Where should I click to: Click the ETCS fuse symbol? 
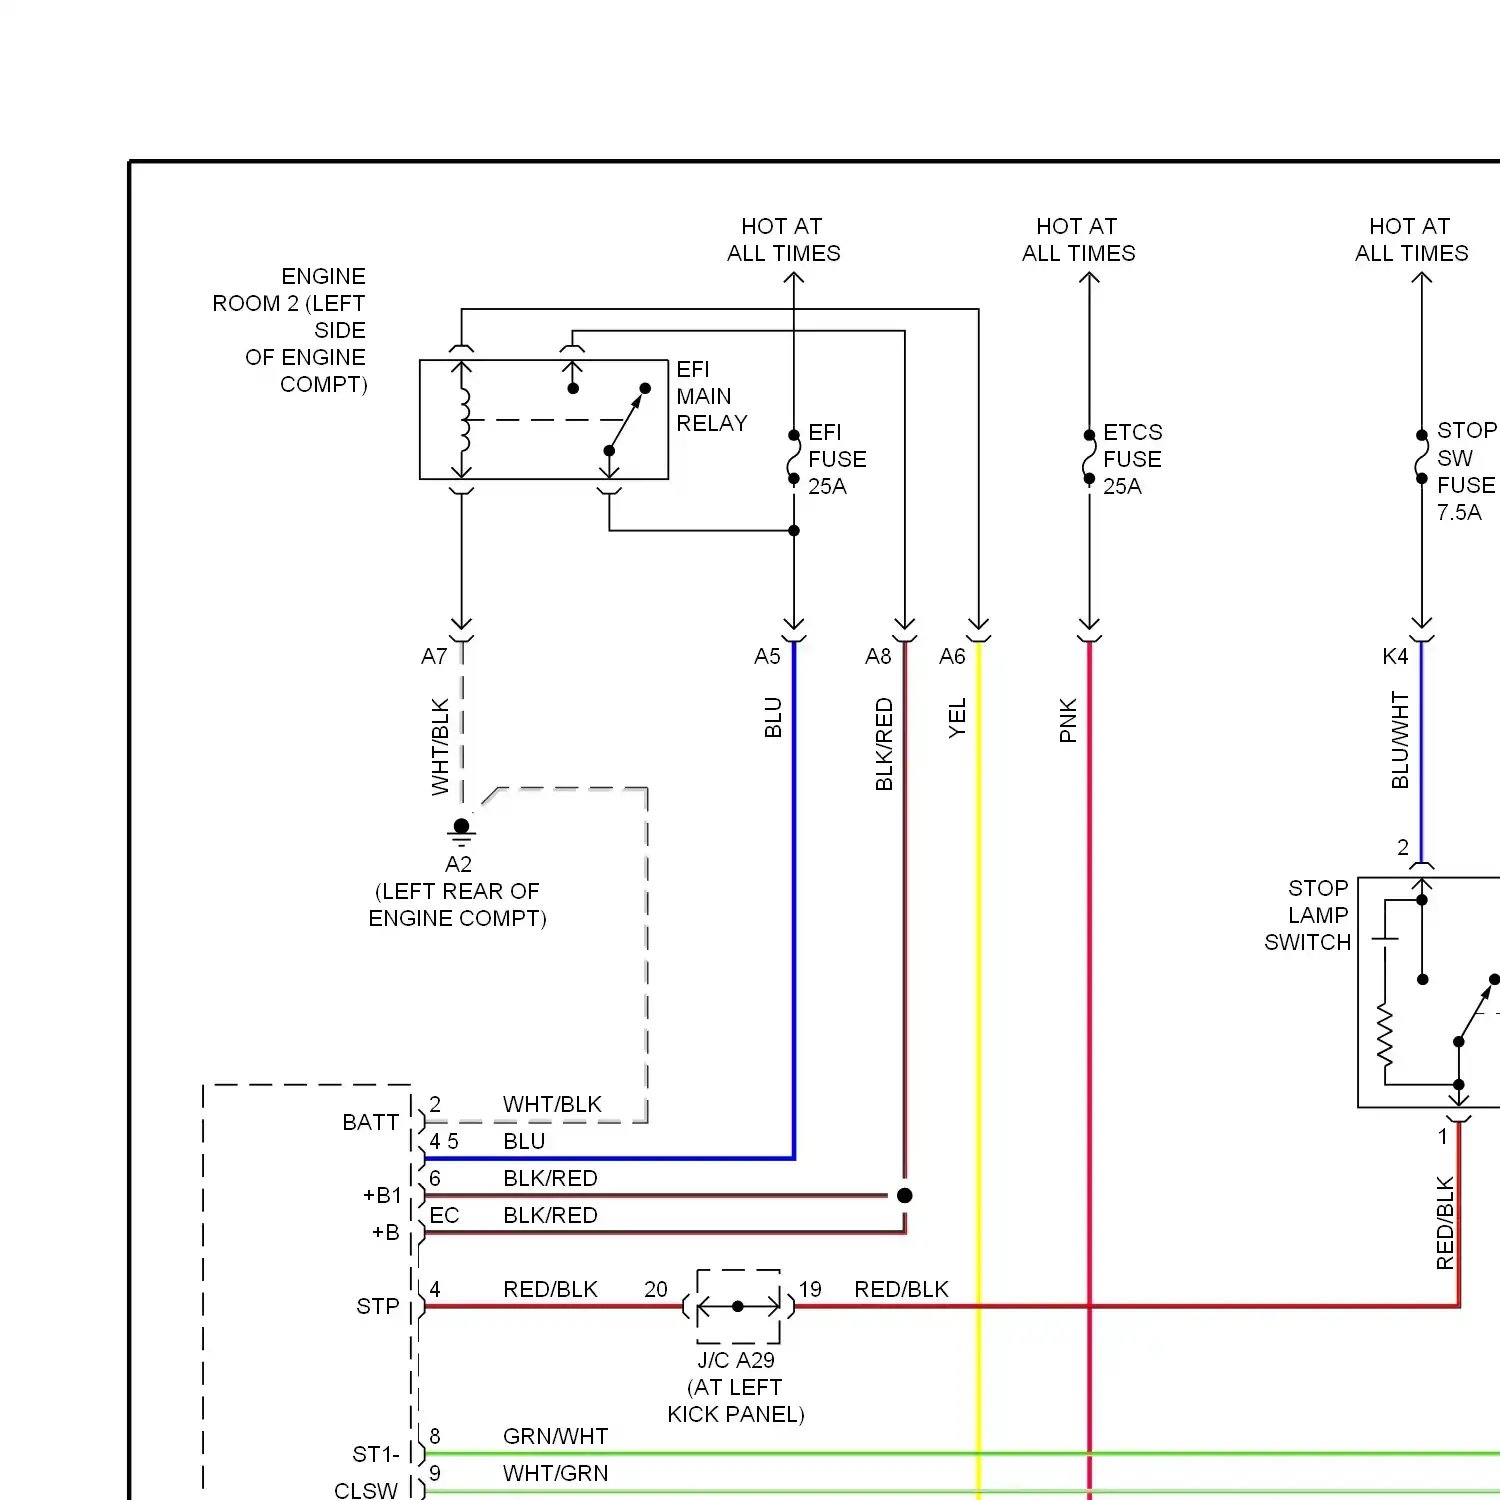[x=1089, y=457]
